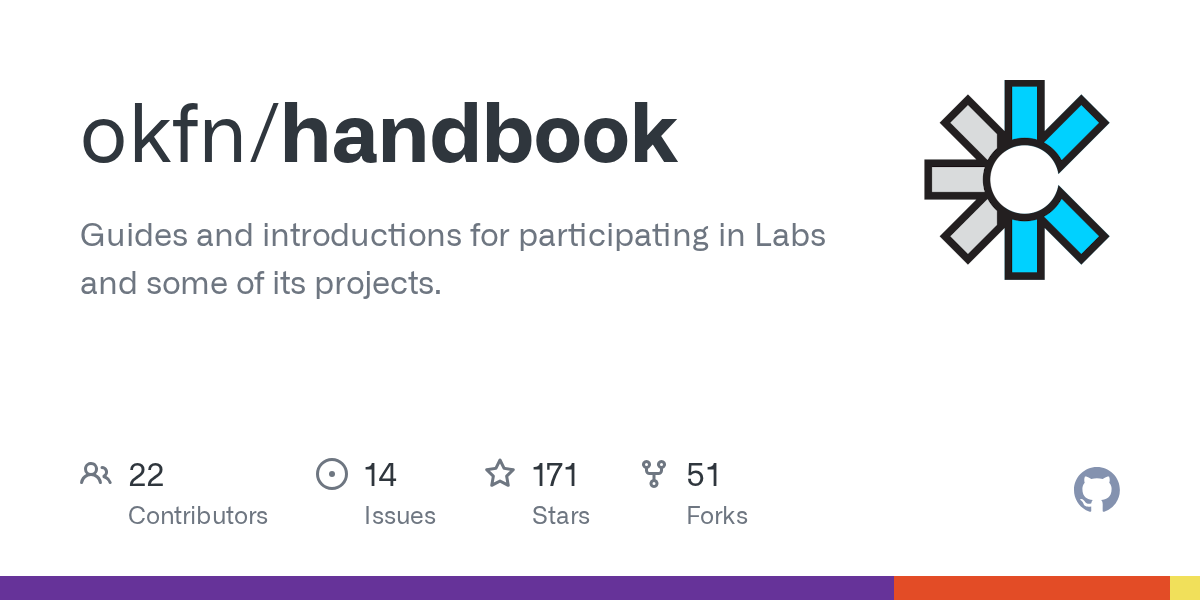Click the contributor count 22

[146, 474]
